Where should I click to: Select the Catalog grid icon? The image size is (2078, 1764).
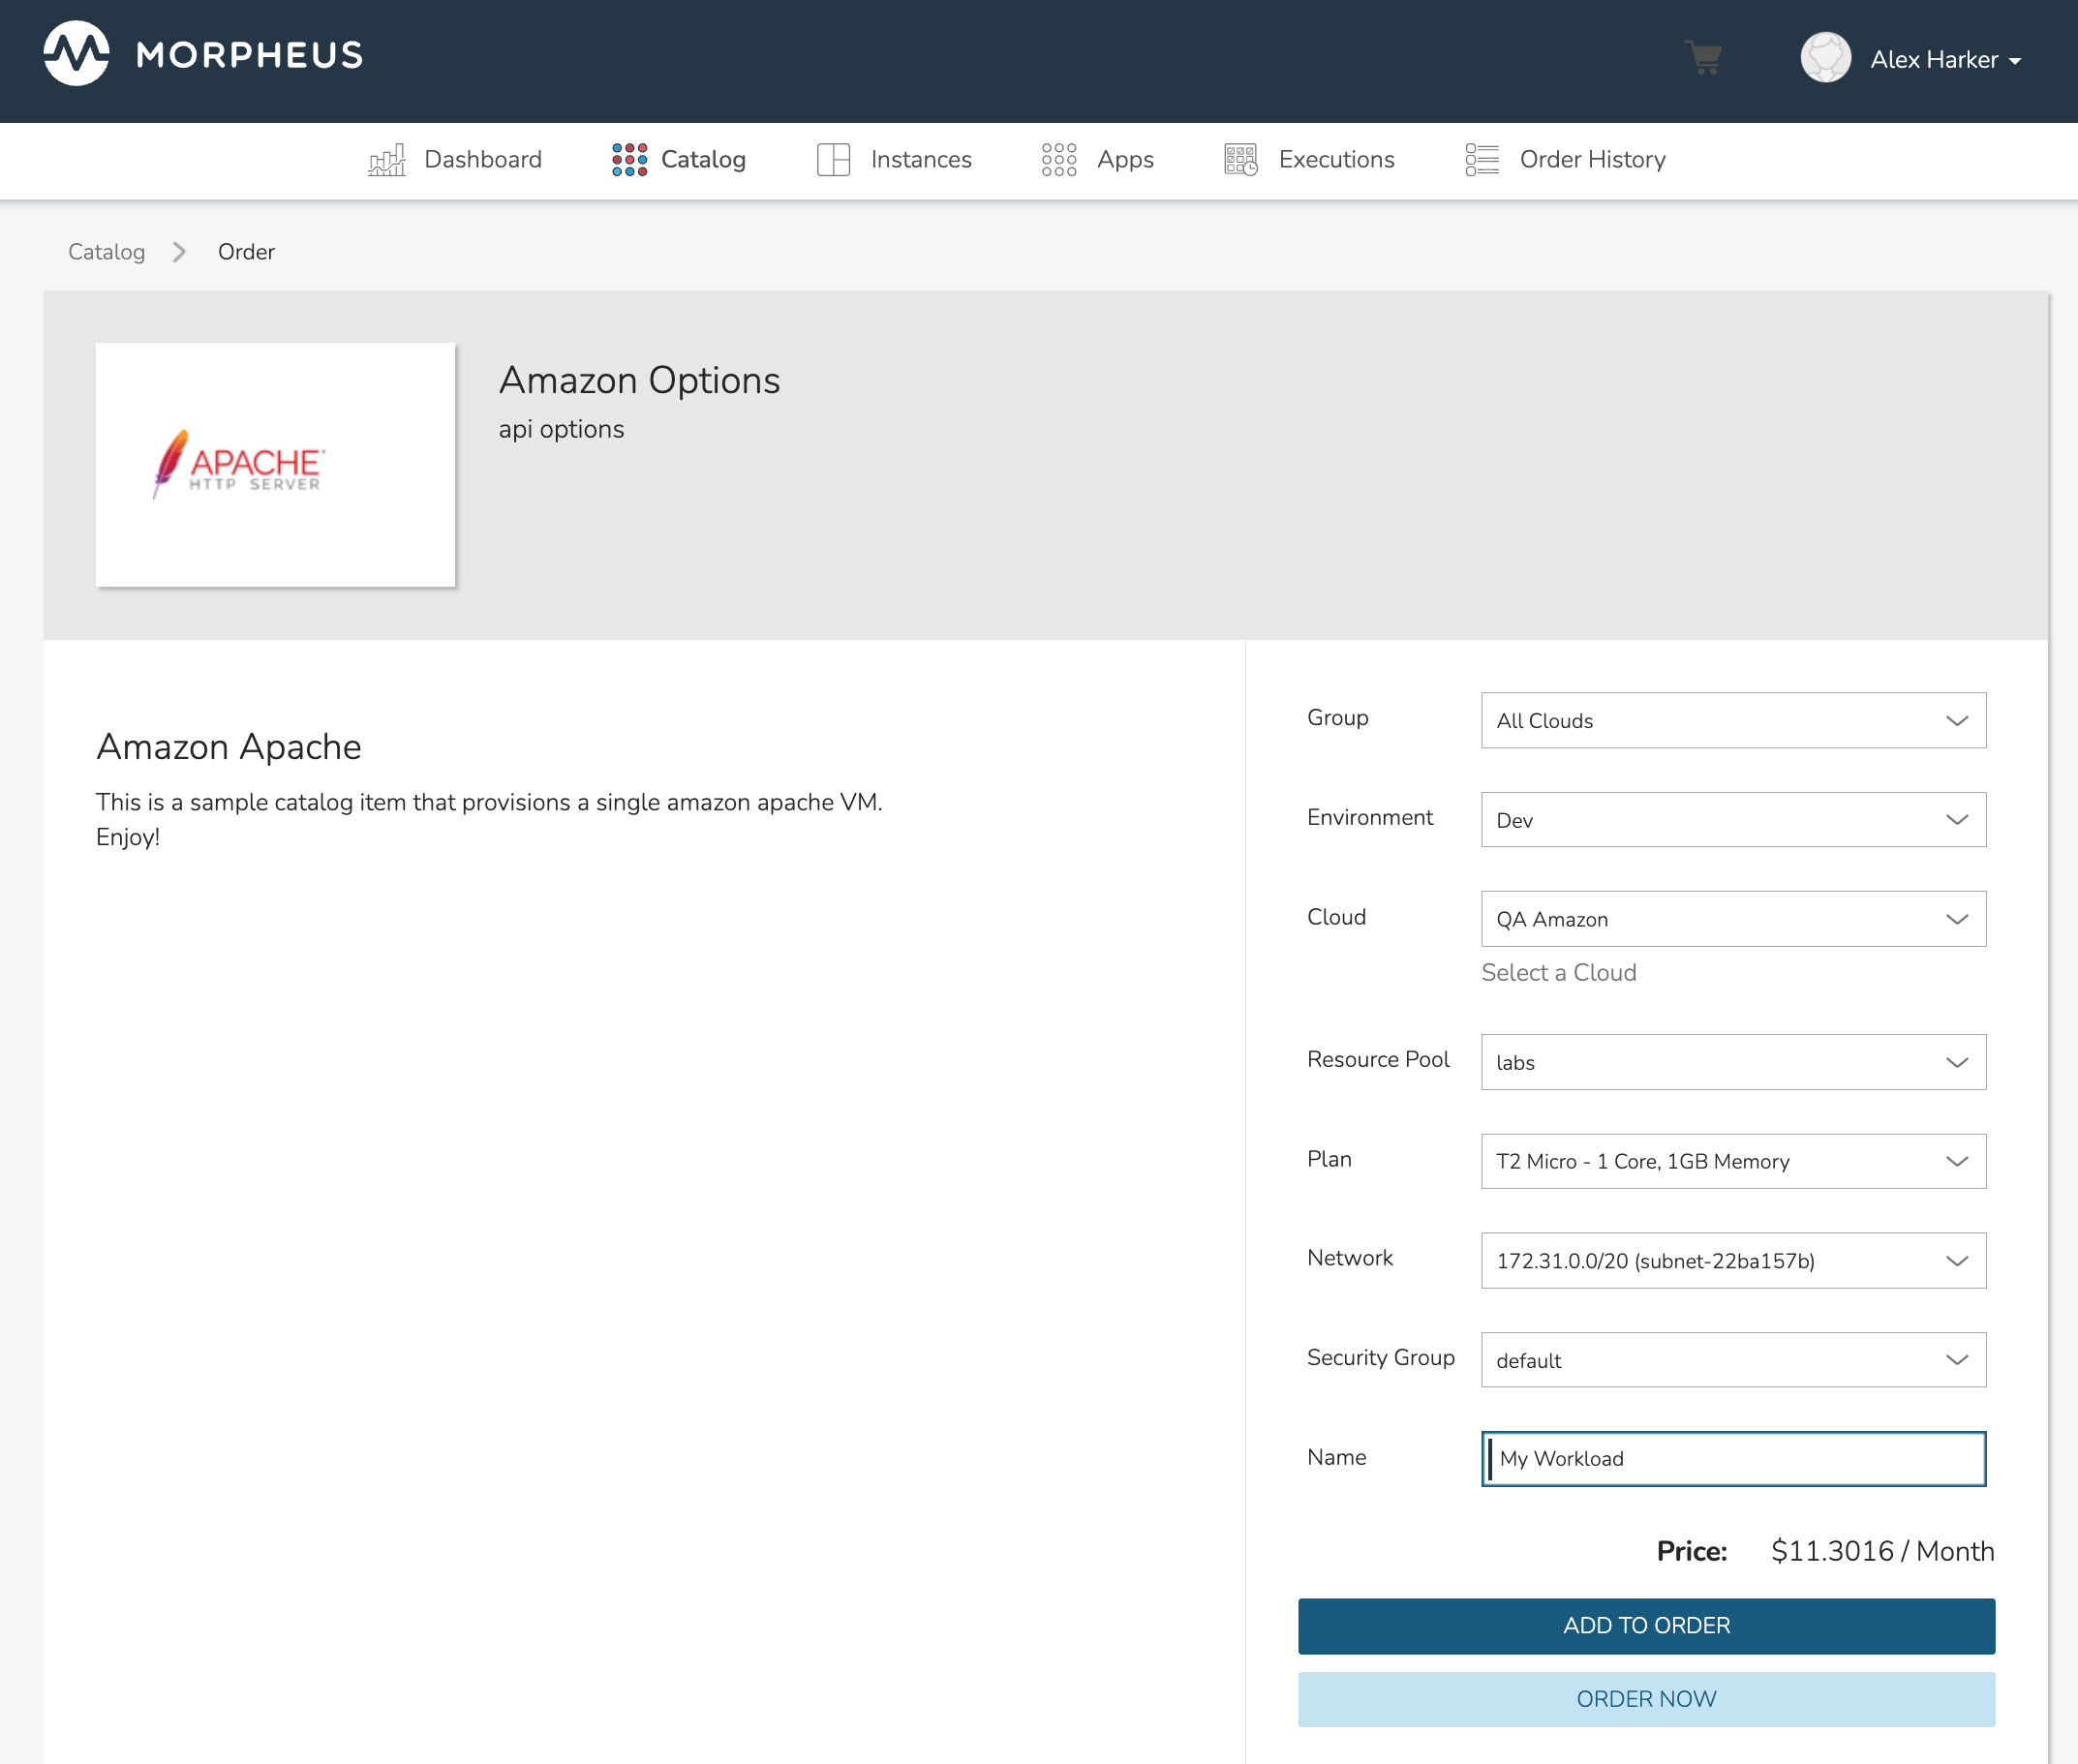pos(629,159)
